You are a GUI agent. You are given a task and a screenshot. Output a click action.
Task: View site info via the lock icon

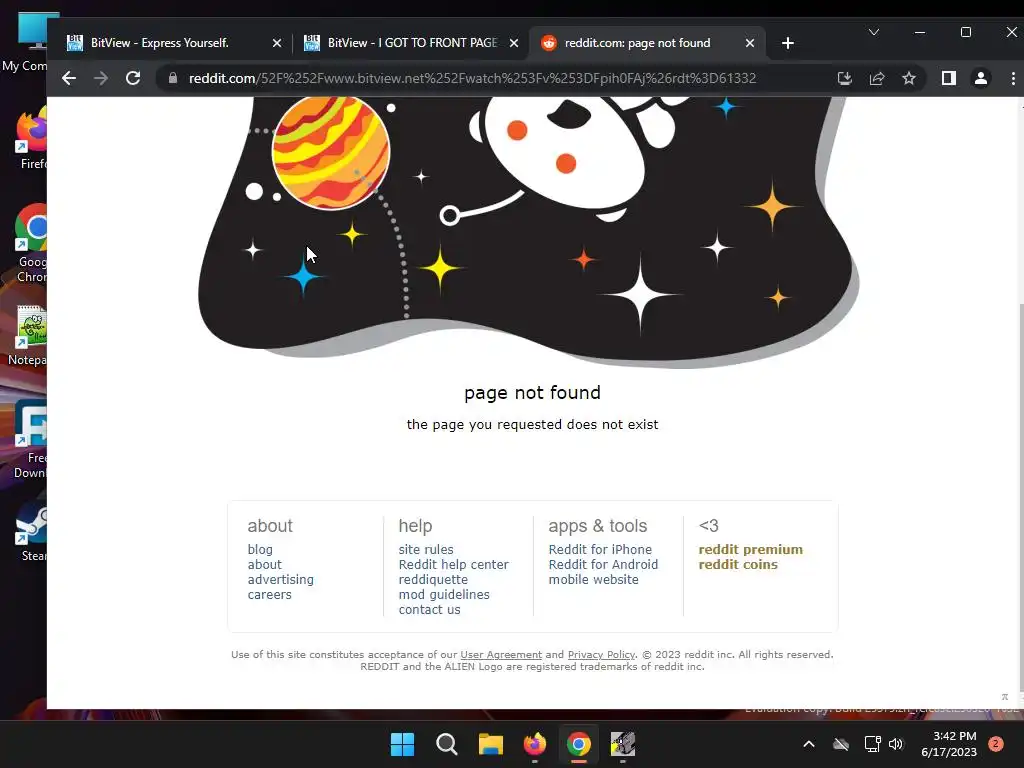click(x=172, y=78)
